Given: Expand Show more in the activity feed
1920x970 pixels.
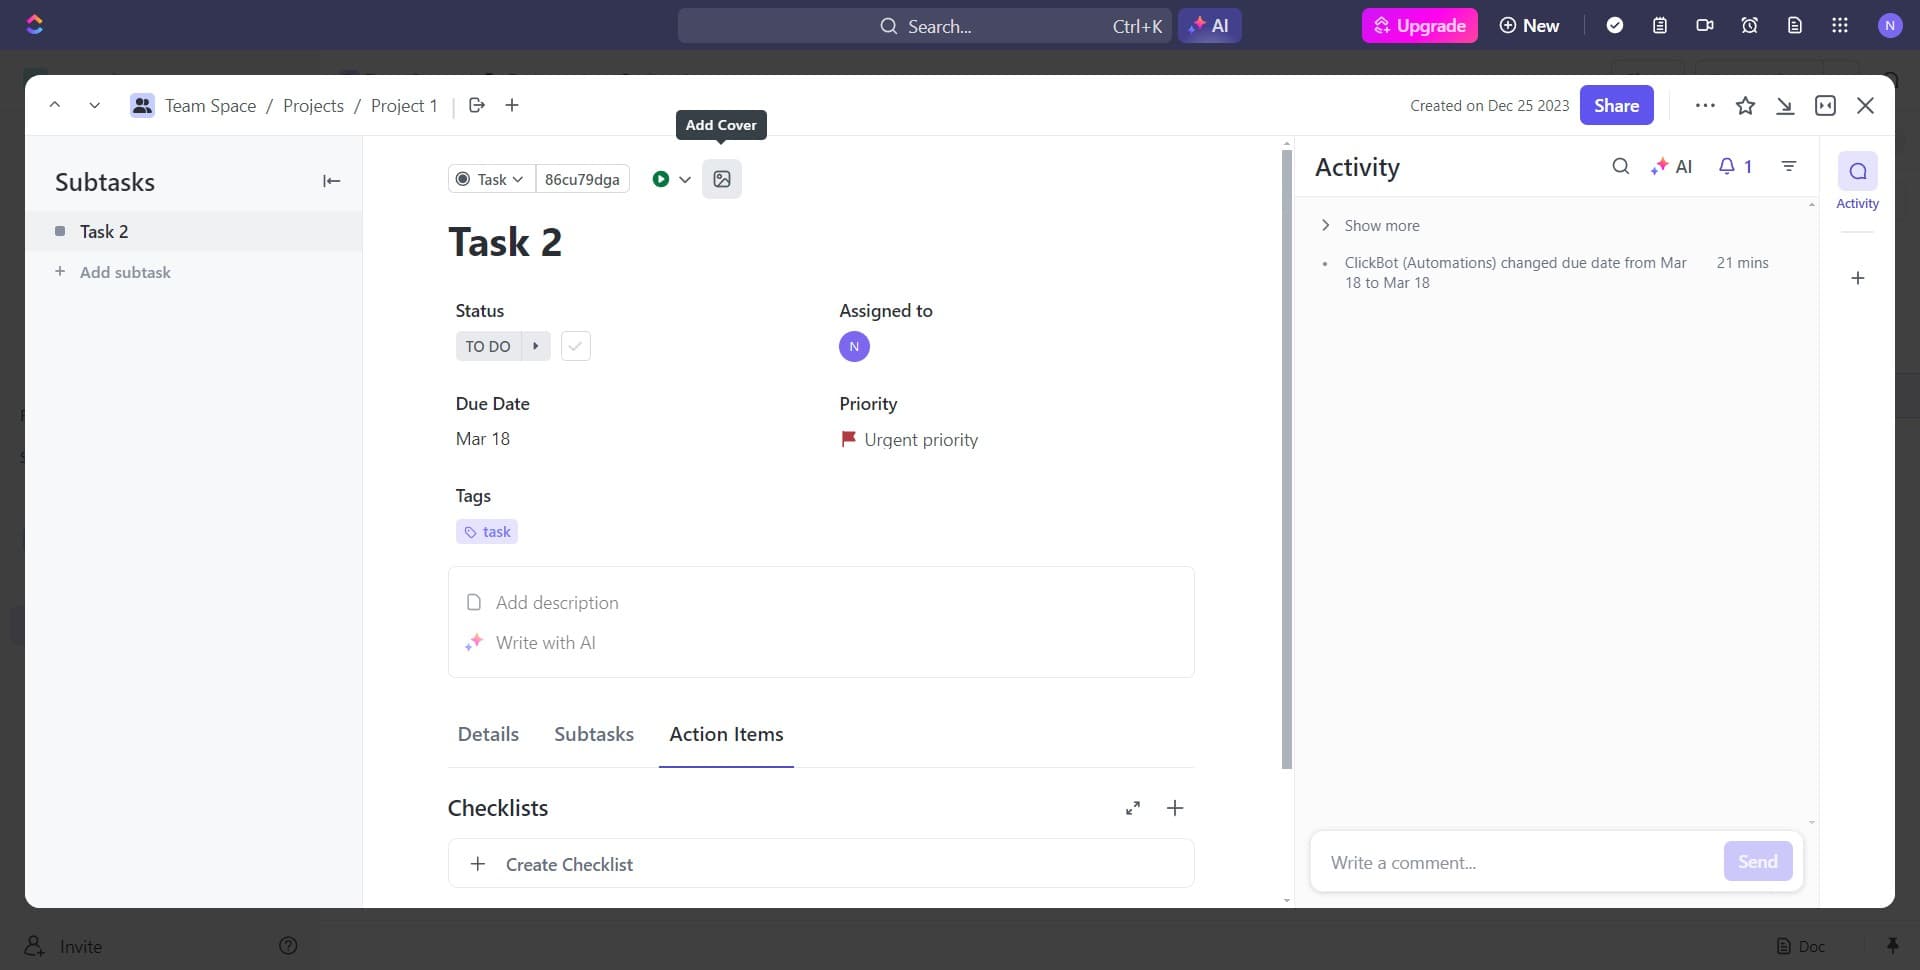Looking at the screenshot, I should (1383, 225).
